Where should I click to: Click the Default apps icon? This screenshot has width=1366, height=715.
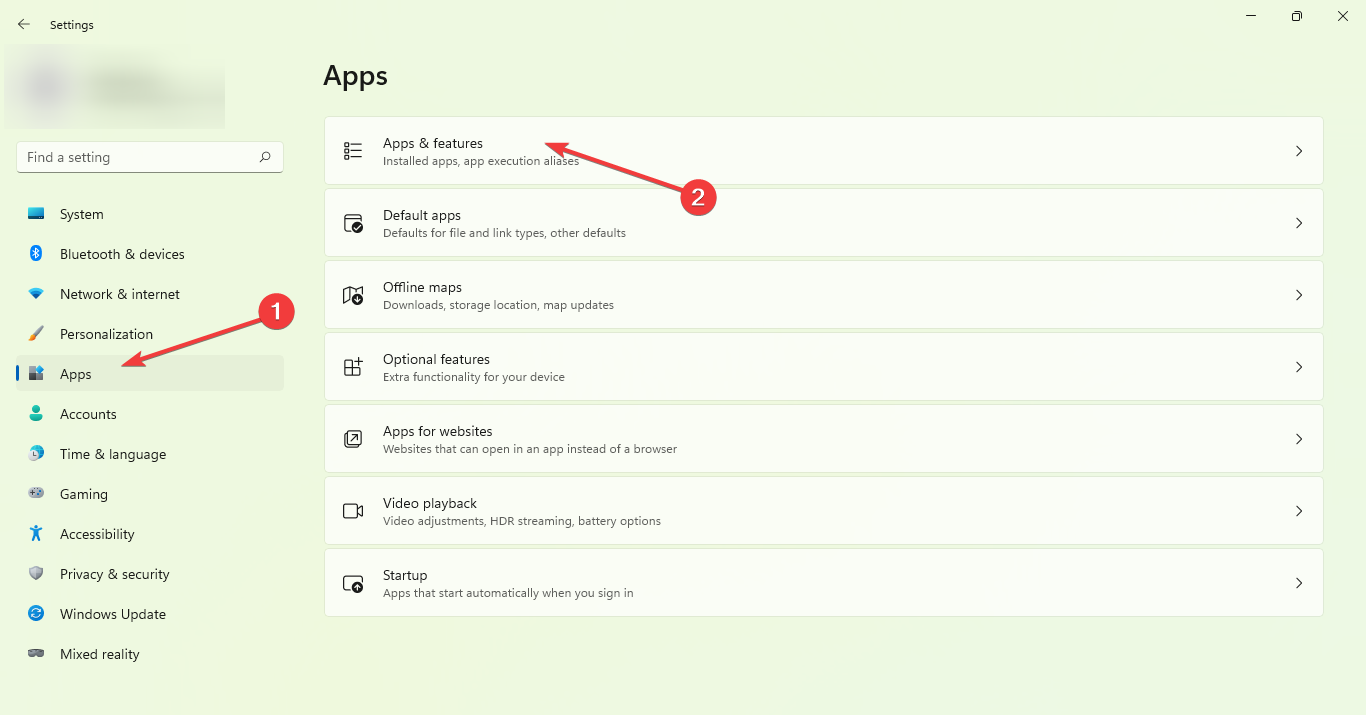click(353, 223)
